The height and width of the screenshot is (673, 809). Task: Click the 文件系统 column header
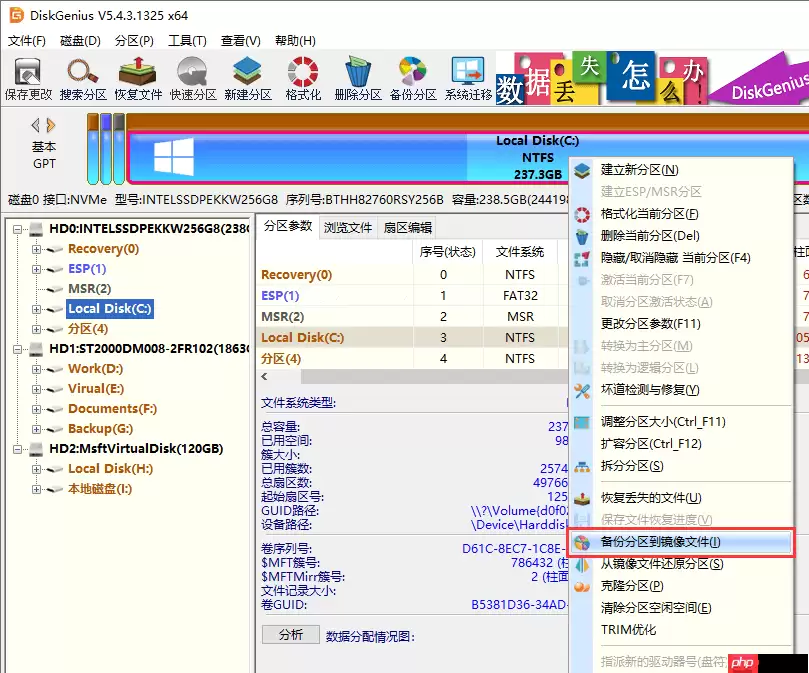point(520,252)
